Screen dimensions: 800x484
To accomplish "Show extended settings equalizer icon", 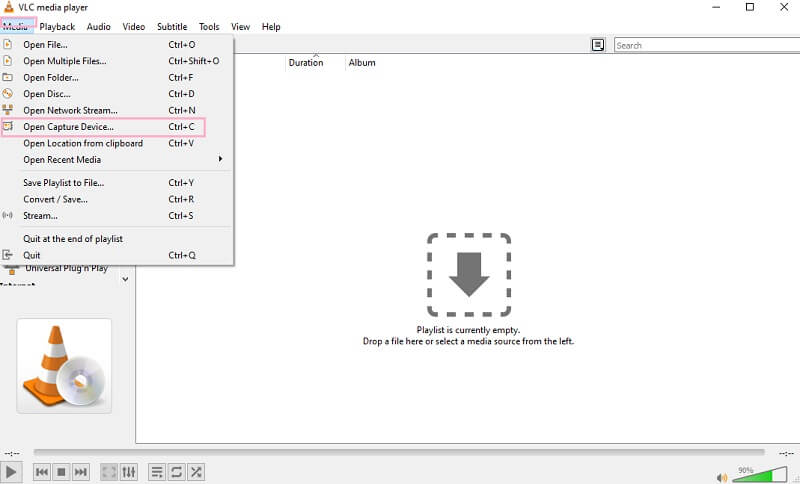I will point(129,472).
